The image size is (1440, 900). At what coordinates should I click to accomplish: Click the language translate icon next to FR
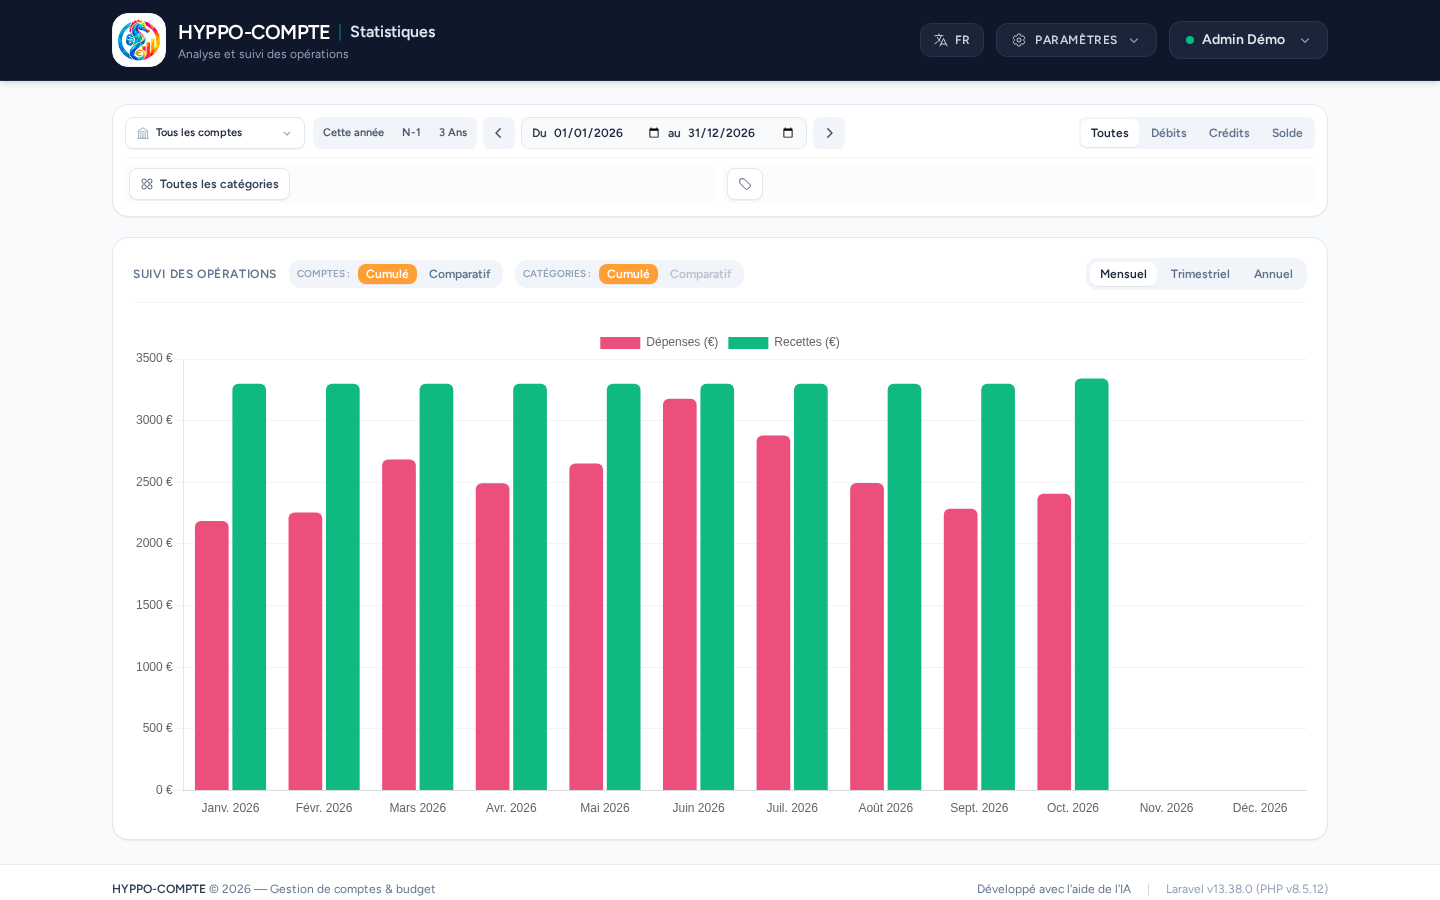point(941,40)
